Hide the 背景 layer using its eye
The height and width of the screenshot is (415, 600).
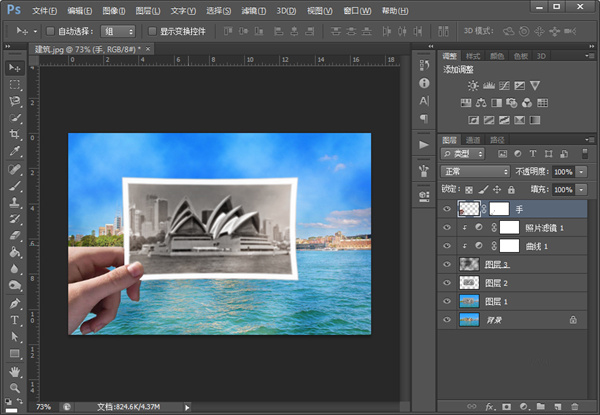(447, 319)
